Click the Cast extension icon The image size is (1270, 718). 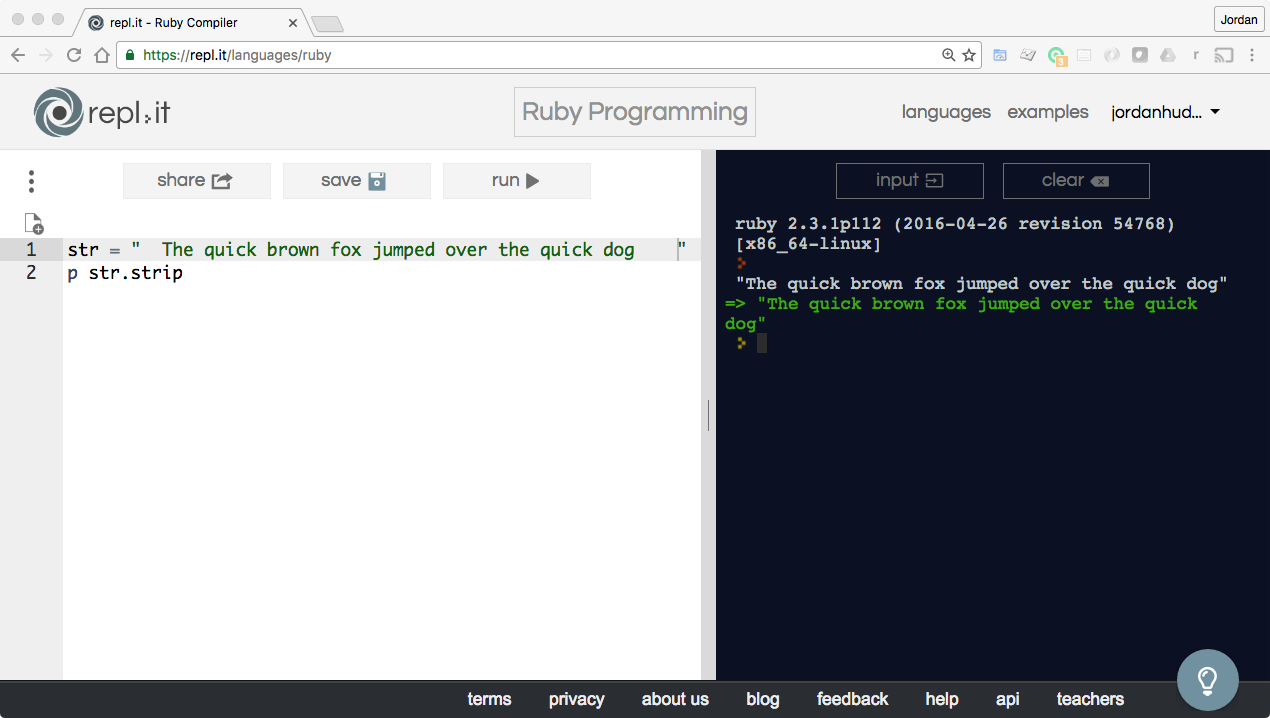pyautogui.click(x=1224, y=56)
